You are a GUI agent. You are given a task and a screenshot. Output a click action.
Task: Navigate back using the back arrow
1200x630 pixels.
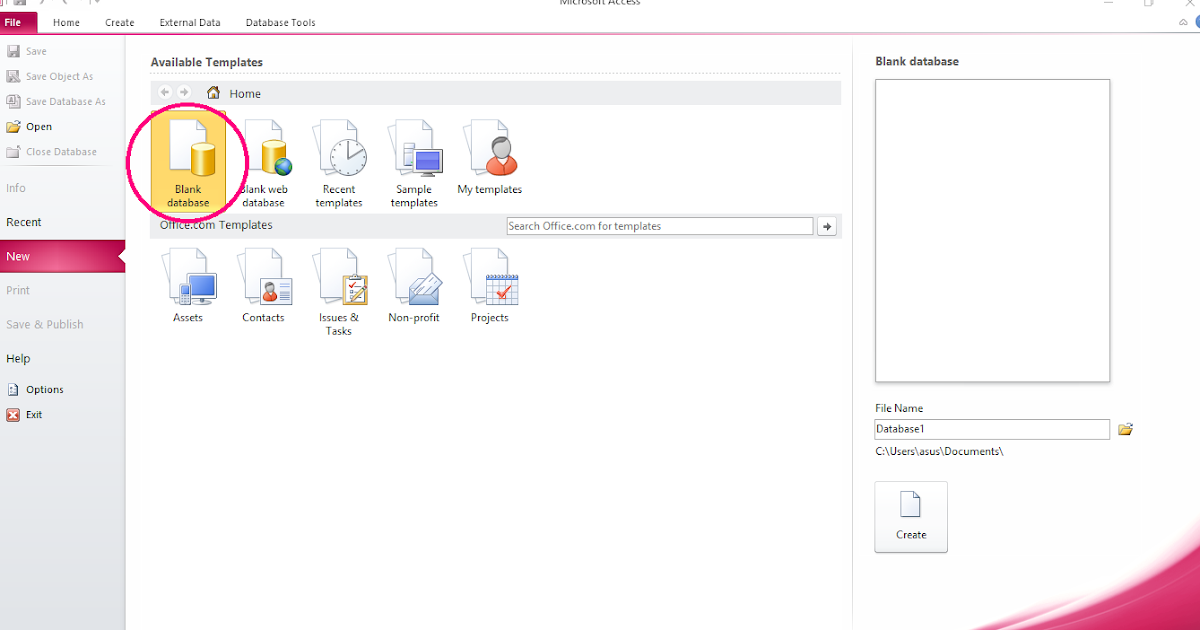coord(164,92)
